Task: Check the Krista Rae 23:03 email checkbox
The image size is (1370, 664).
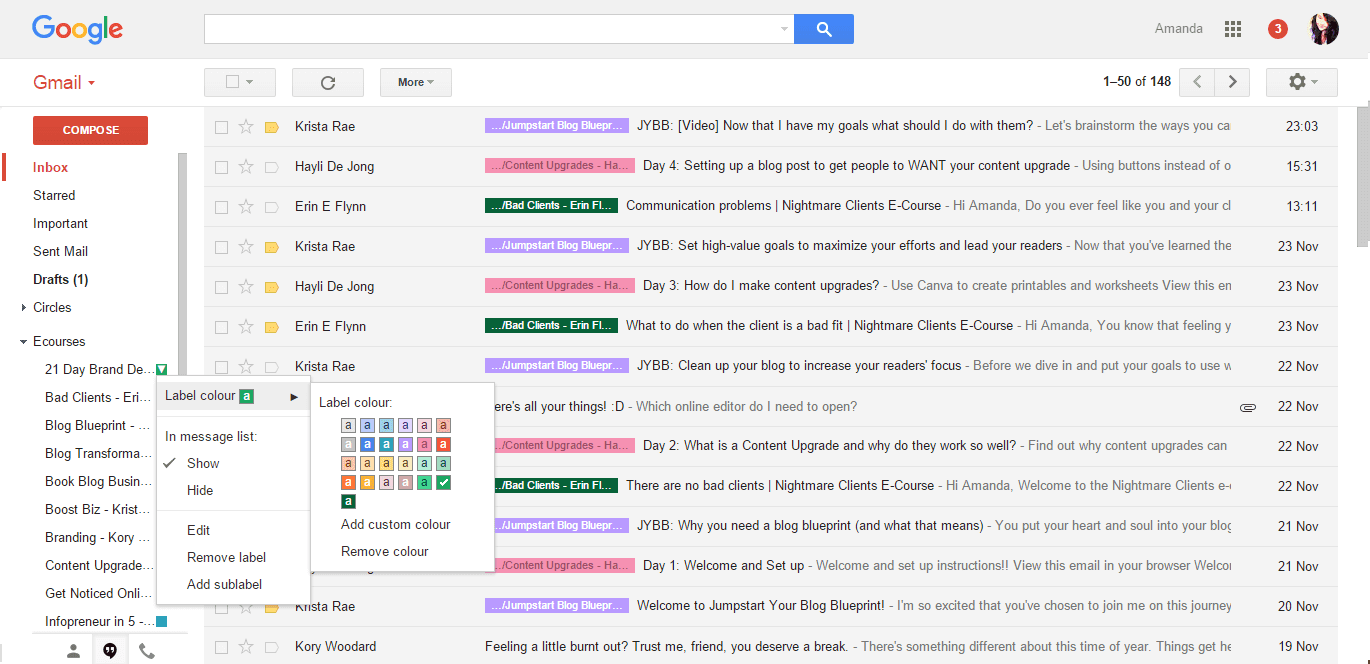Action: pyautogui.click(x=221, y=127)
